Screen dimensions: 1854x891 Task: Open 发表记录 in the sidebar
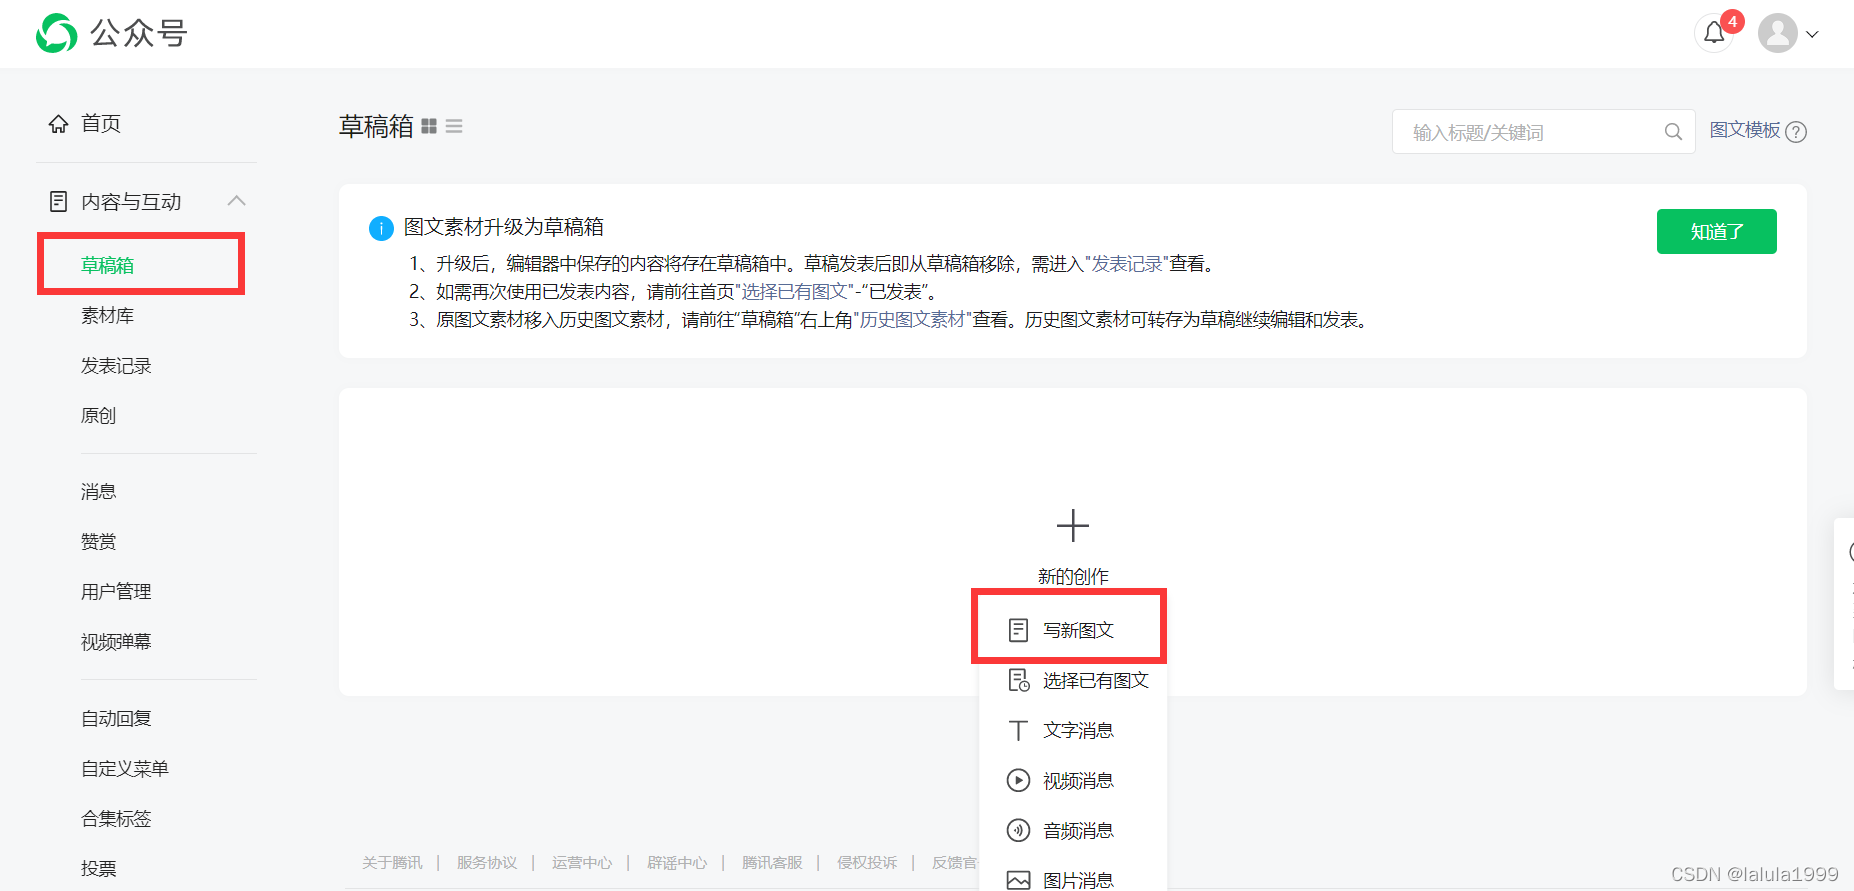pos(116,365)
